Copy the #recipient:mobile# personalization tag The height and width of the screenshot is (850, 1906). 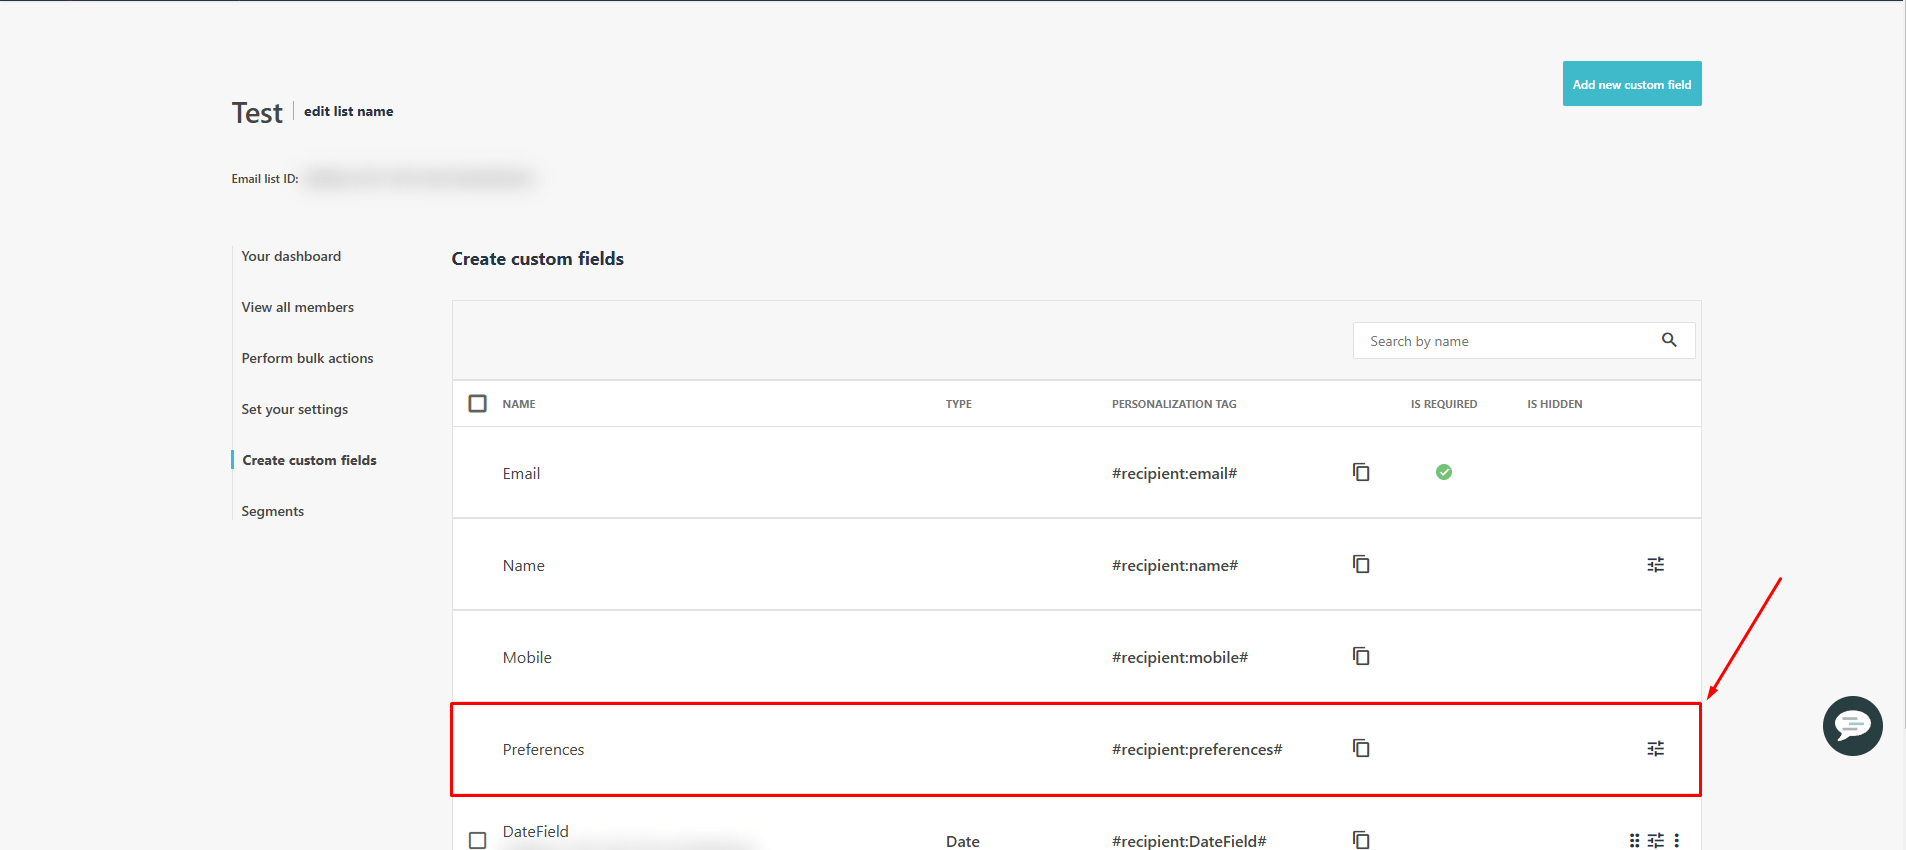pyautogui.click(x=1361, y=656)
